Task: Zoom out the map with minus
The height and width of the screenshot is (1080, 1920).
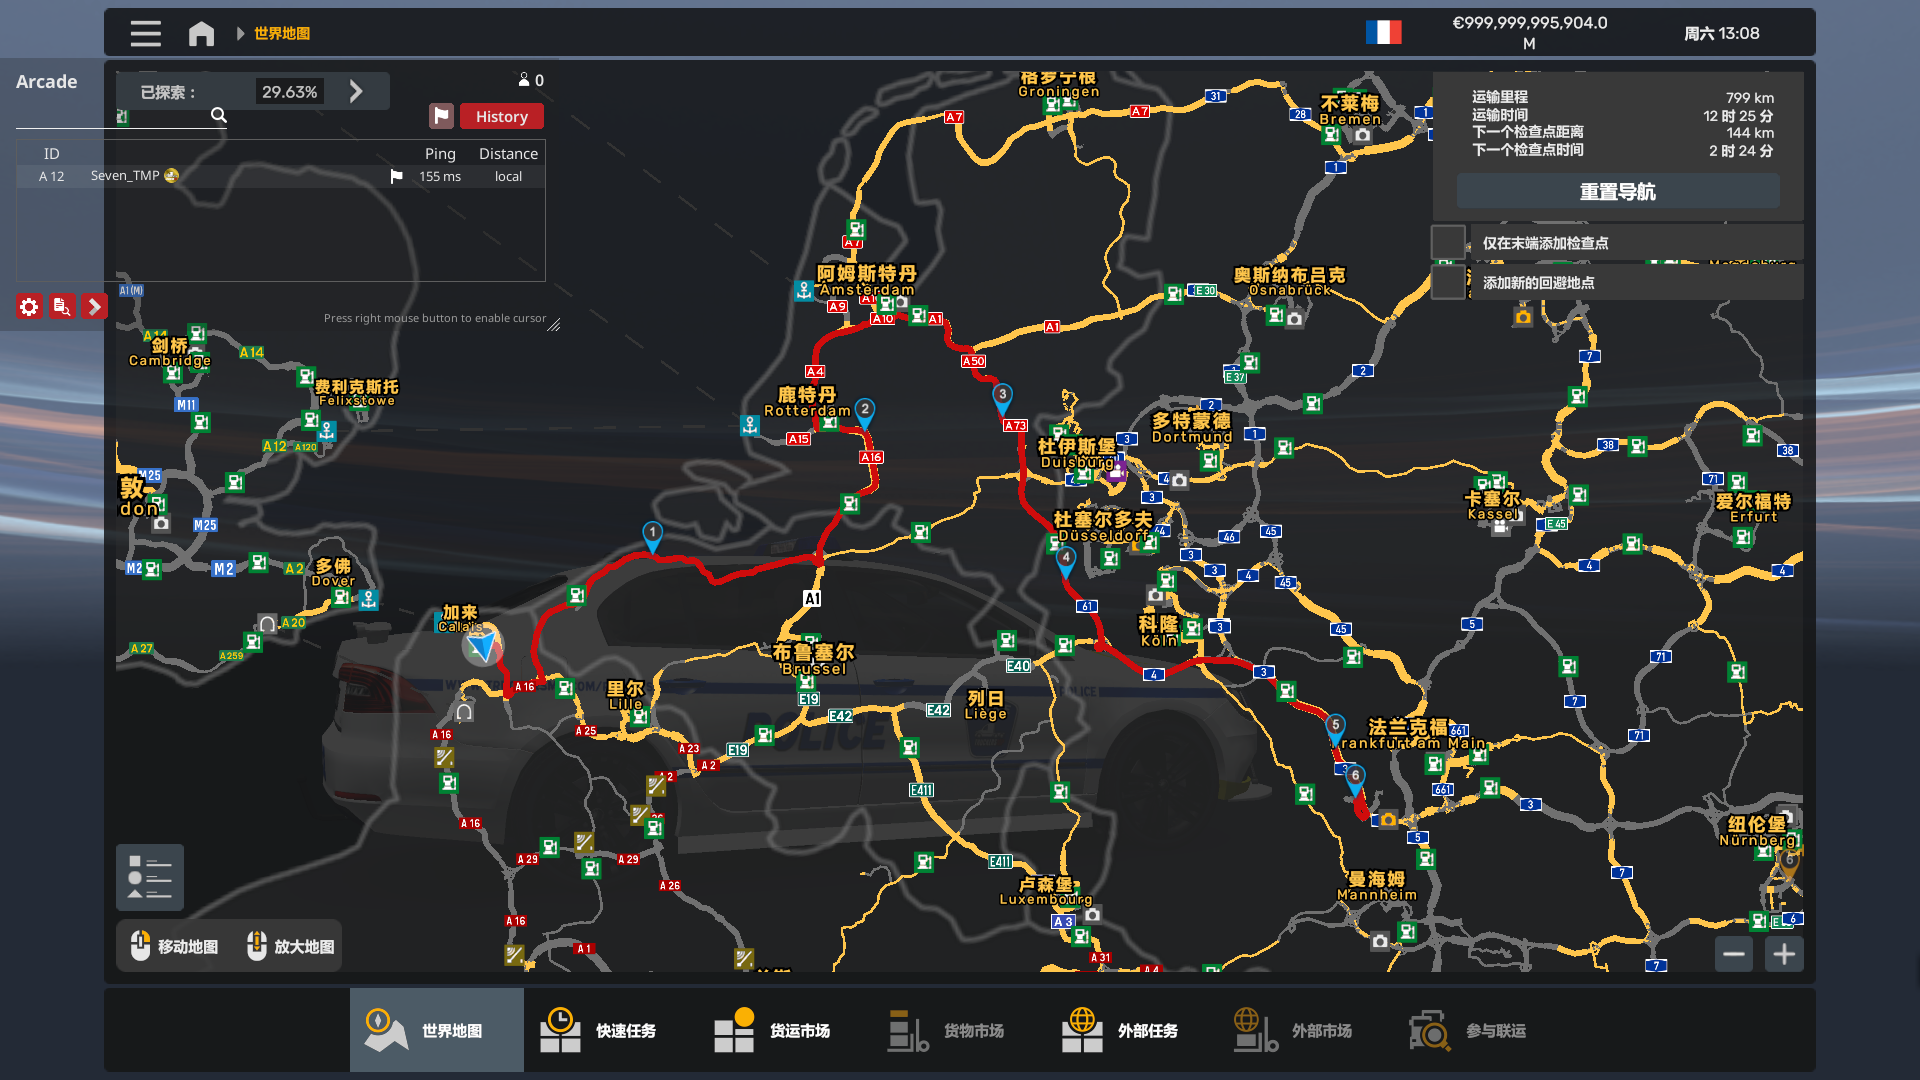Action: click(x=1734, y=954)
